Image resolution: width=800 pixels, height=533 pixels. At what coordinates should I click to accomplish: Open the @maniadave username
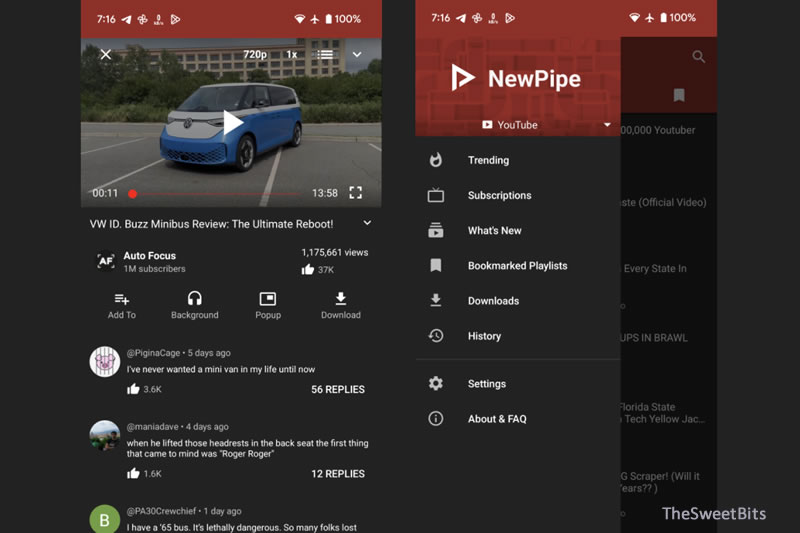click(153, 427)
